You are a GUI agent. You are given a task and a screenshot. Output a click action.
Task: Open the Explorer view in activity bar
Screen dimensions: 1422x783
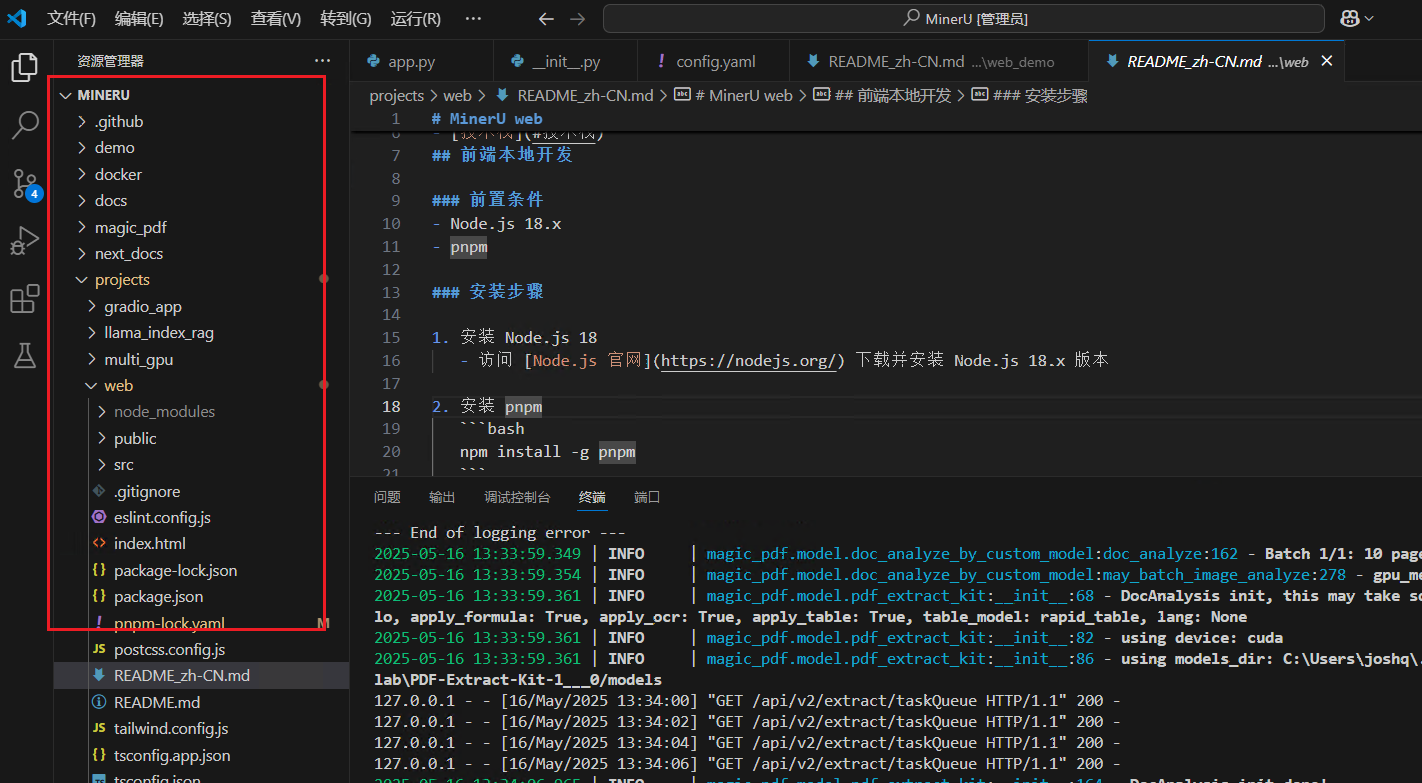tap(24, 68)
